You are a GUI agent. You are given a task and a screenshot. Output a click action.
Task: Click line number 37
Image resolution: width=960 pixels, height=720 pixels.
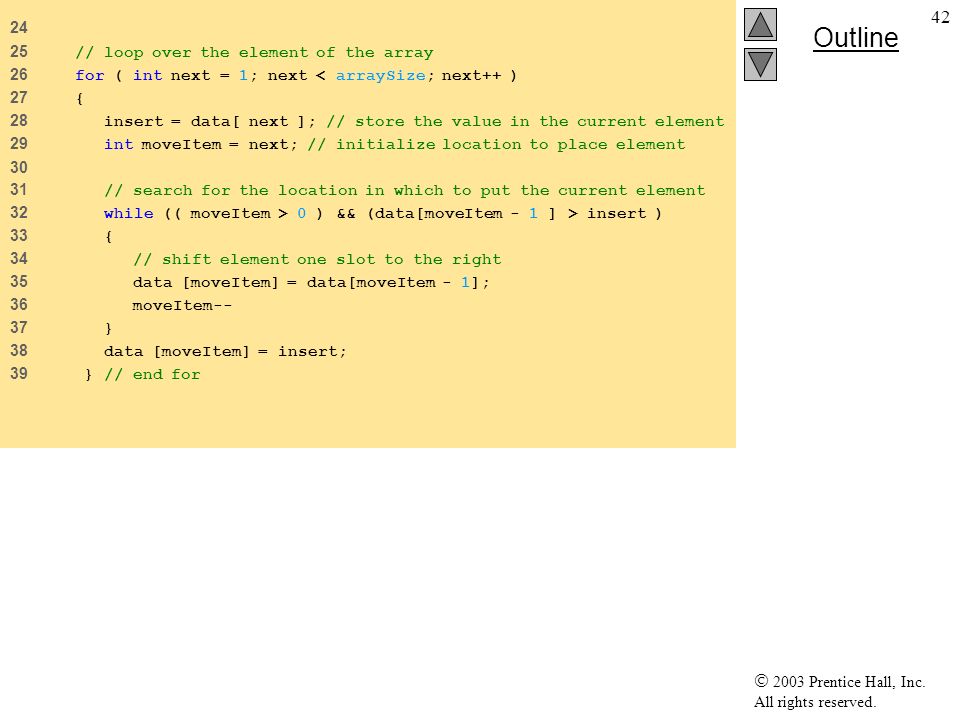click(x=19, y=328)
